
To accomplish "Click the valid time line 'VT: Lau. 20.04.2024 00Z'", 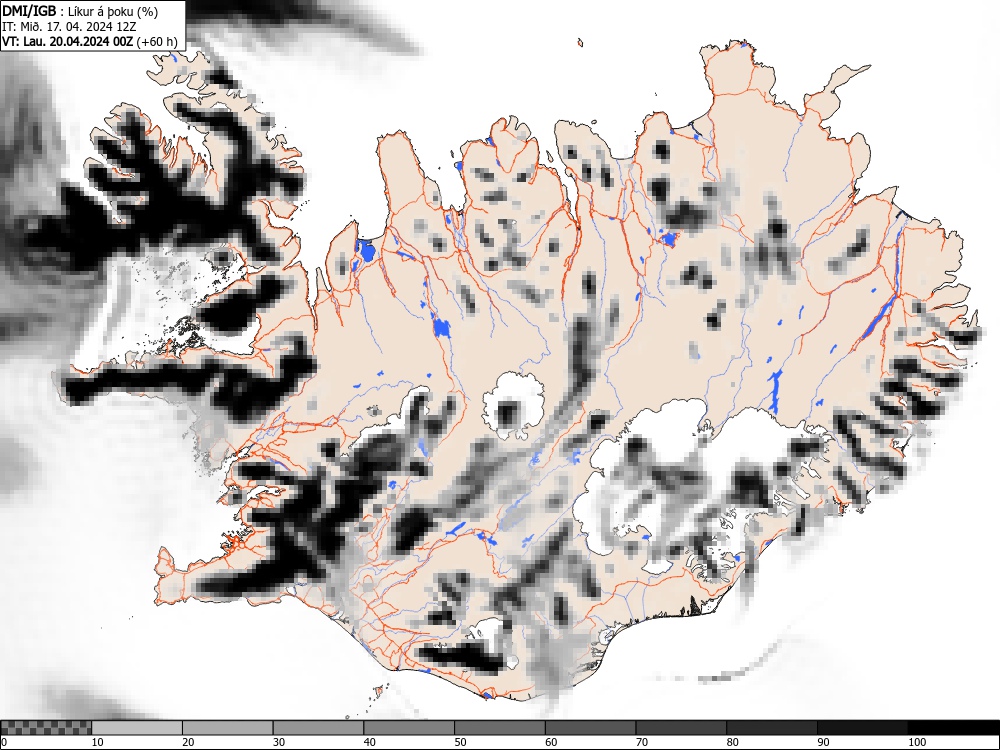I will (x=68, y=42).
